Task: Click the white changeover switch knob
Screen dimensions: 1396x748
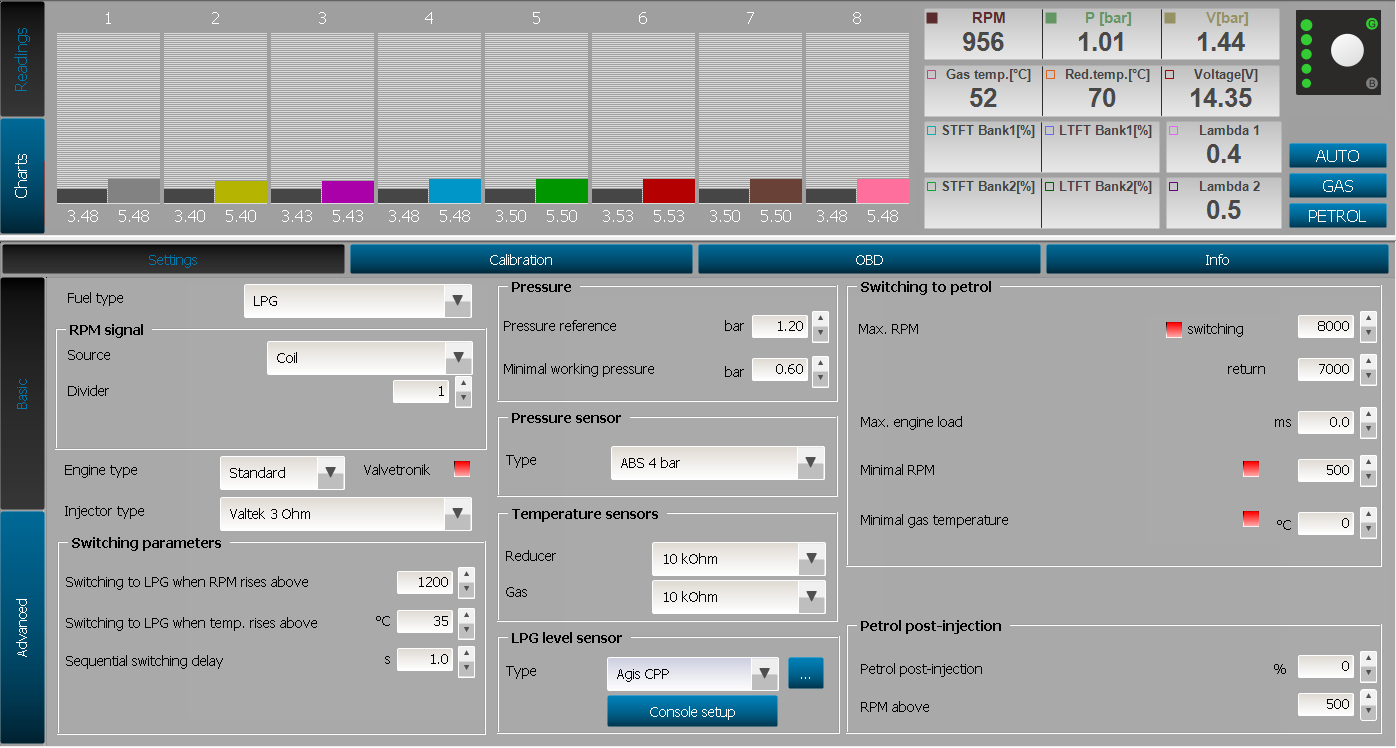Action: [1347, 49]
